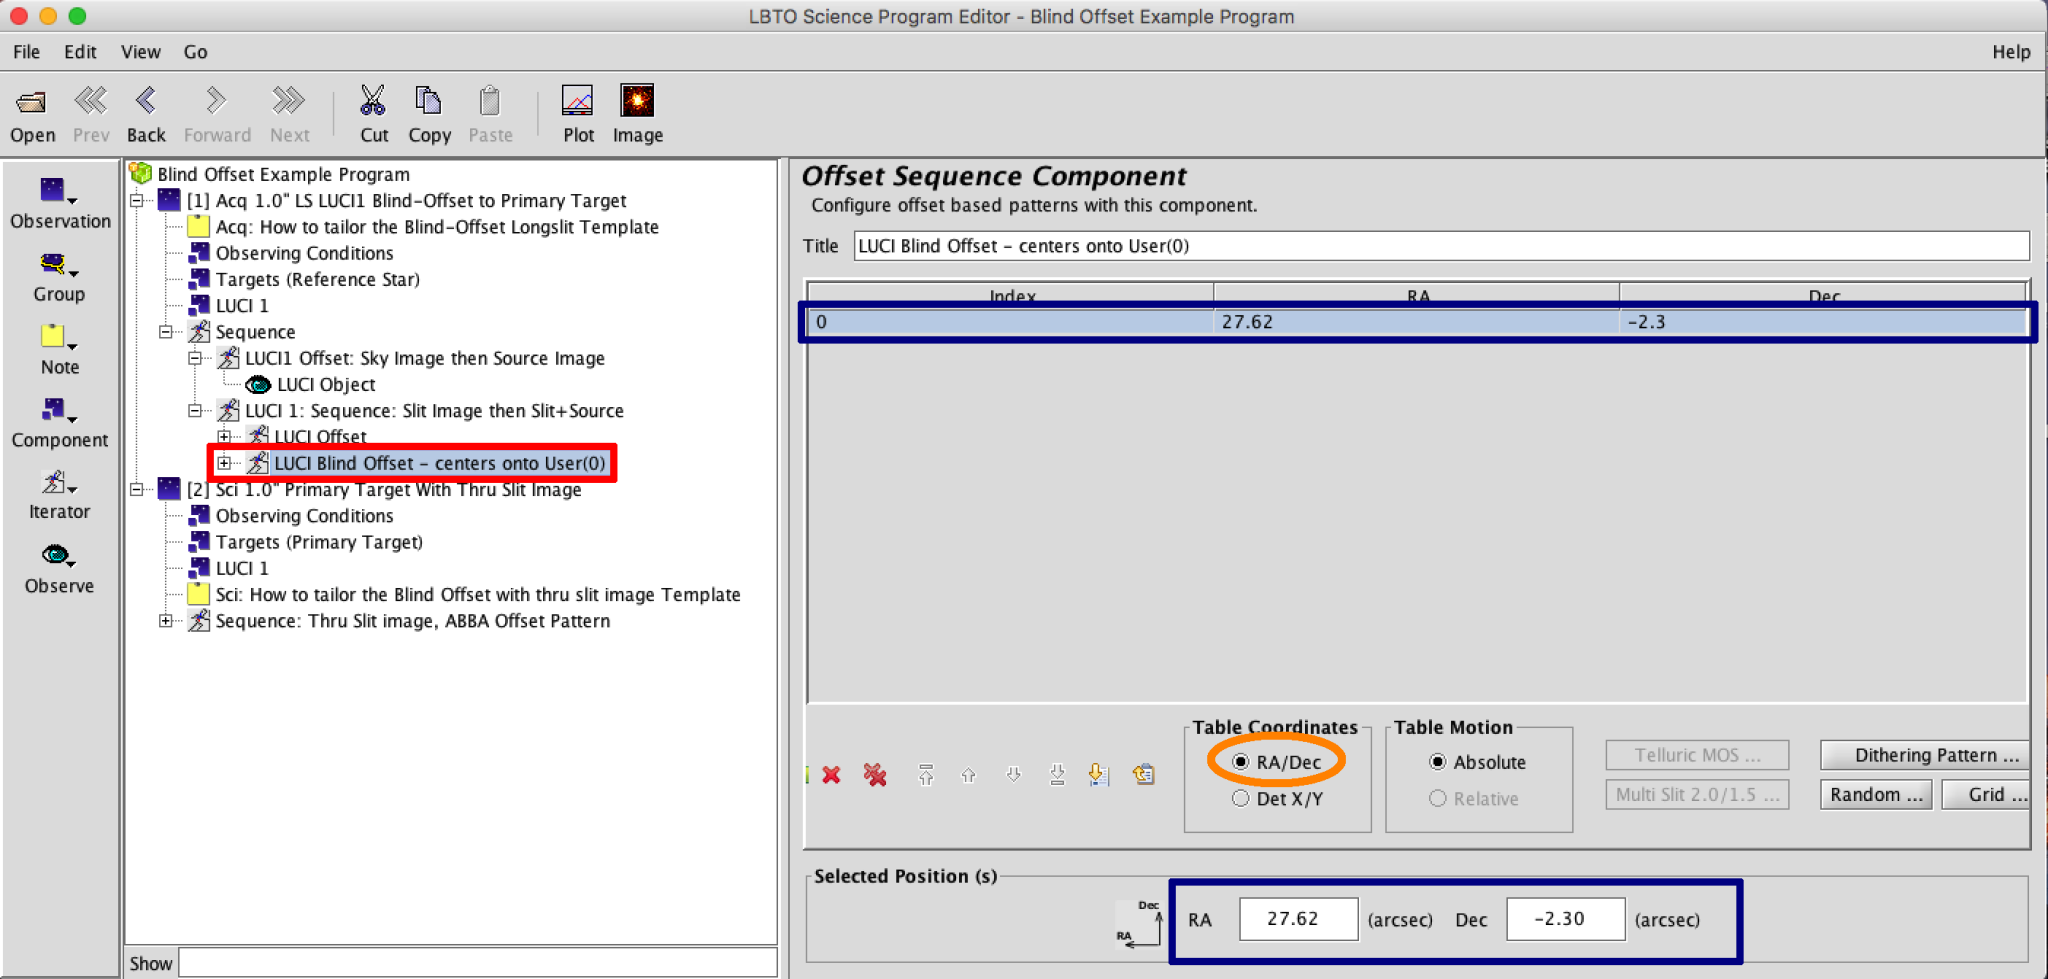2048x979 pixels.
Task: Click the Paste clipboard icon
Action: click(489, 101)
